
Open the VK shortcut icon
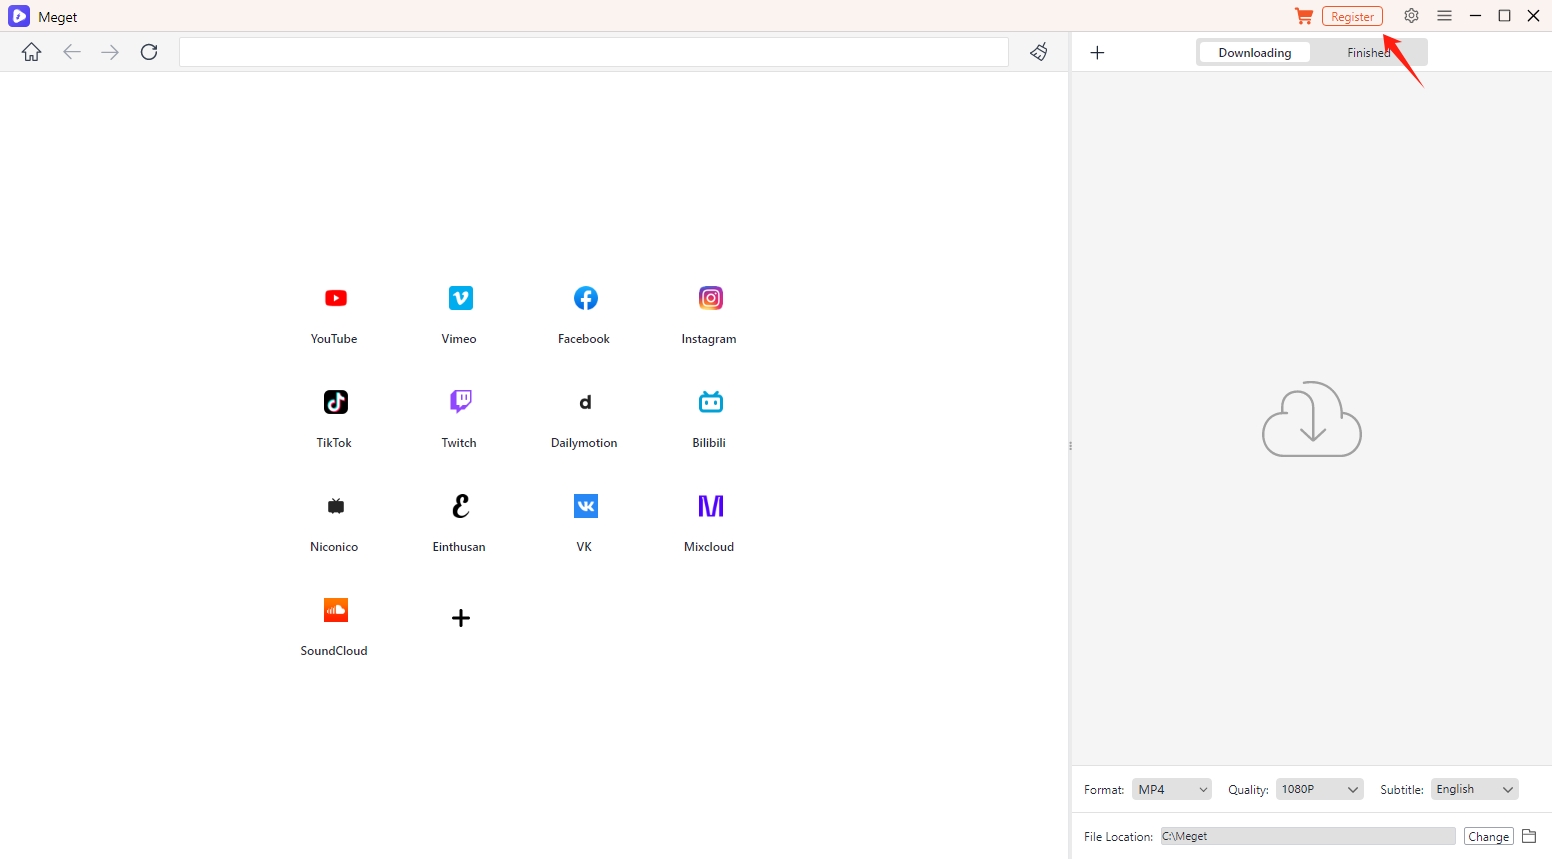586,506
